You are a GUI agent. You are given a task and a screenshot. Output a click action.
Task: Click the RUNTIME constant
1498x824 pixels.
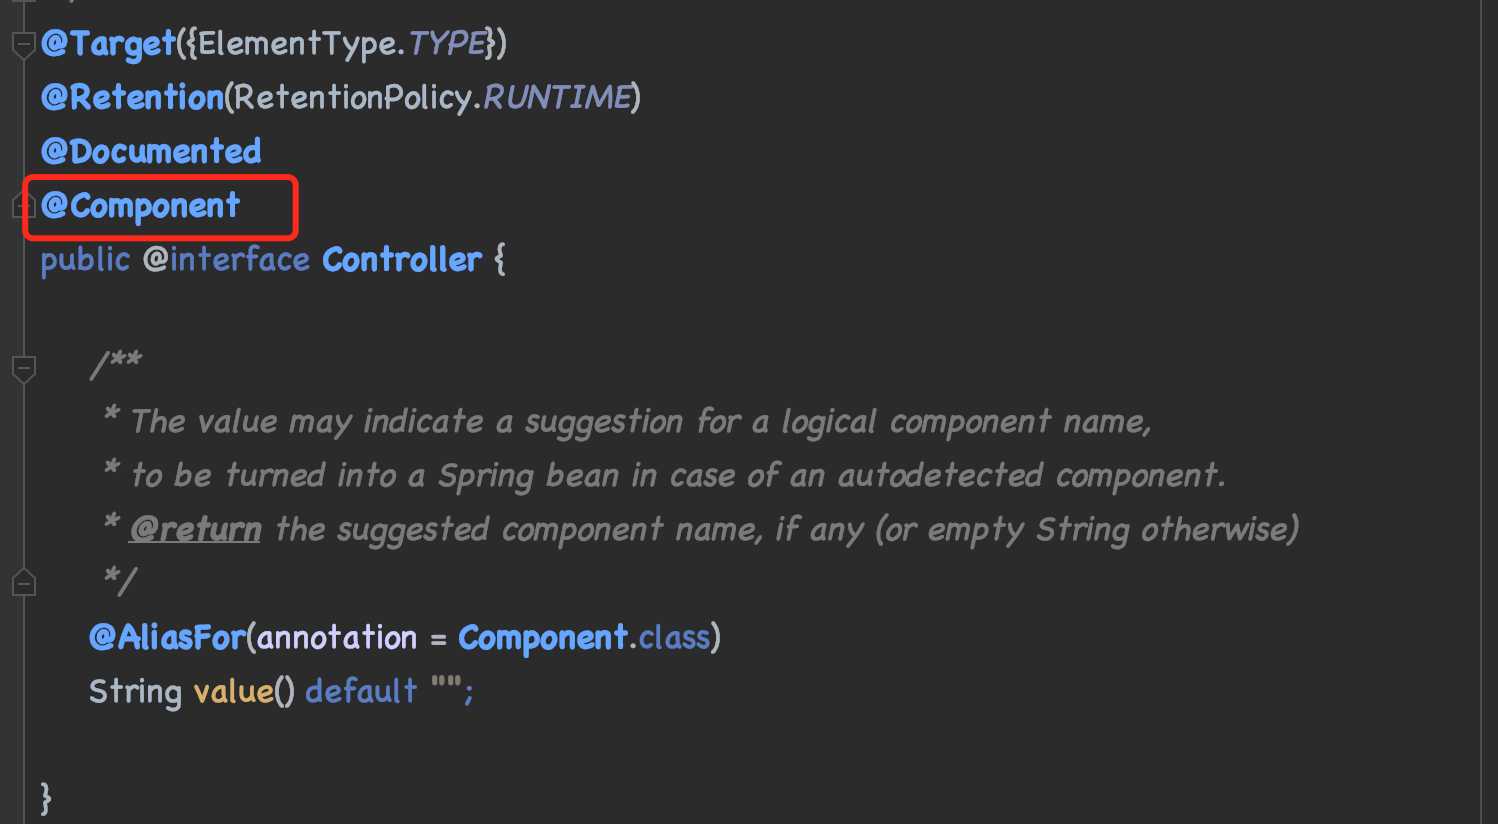(x=557, y=98)
